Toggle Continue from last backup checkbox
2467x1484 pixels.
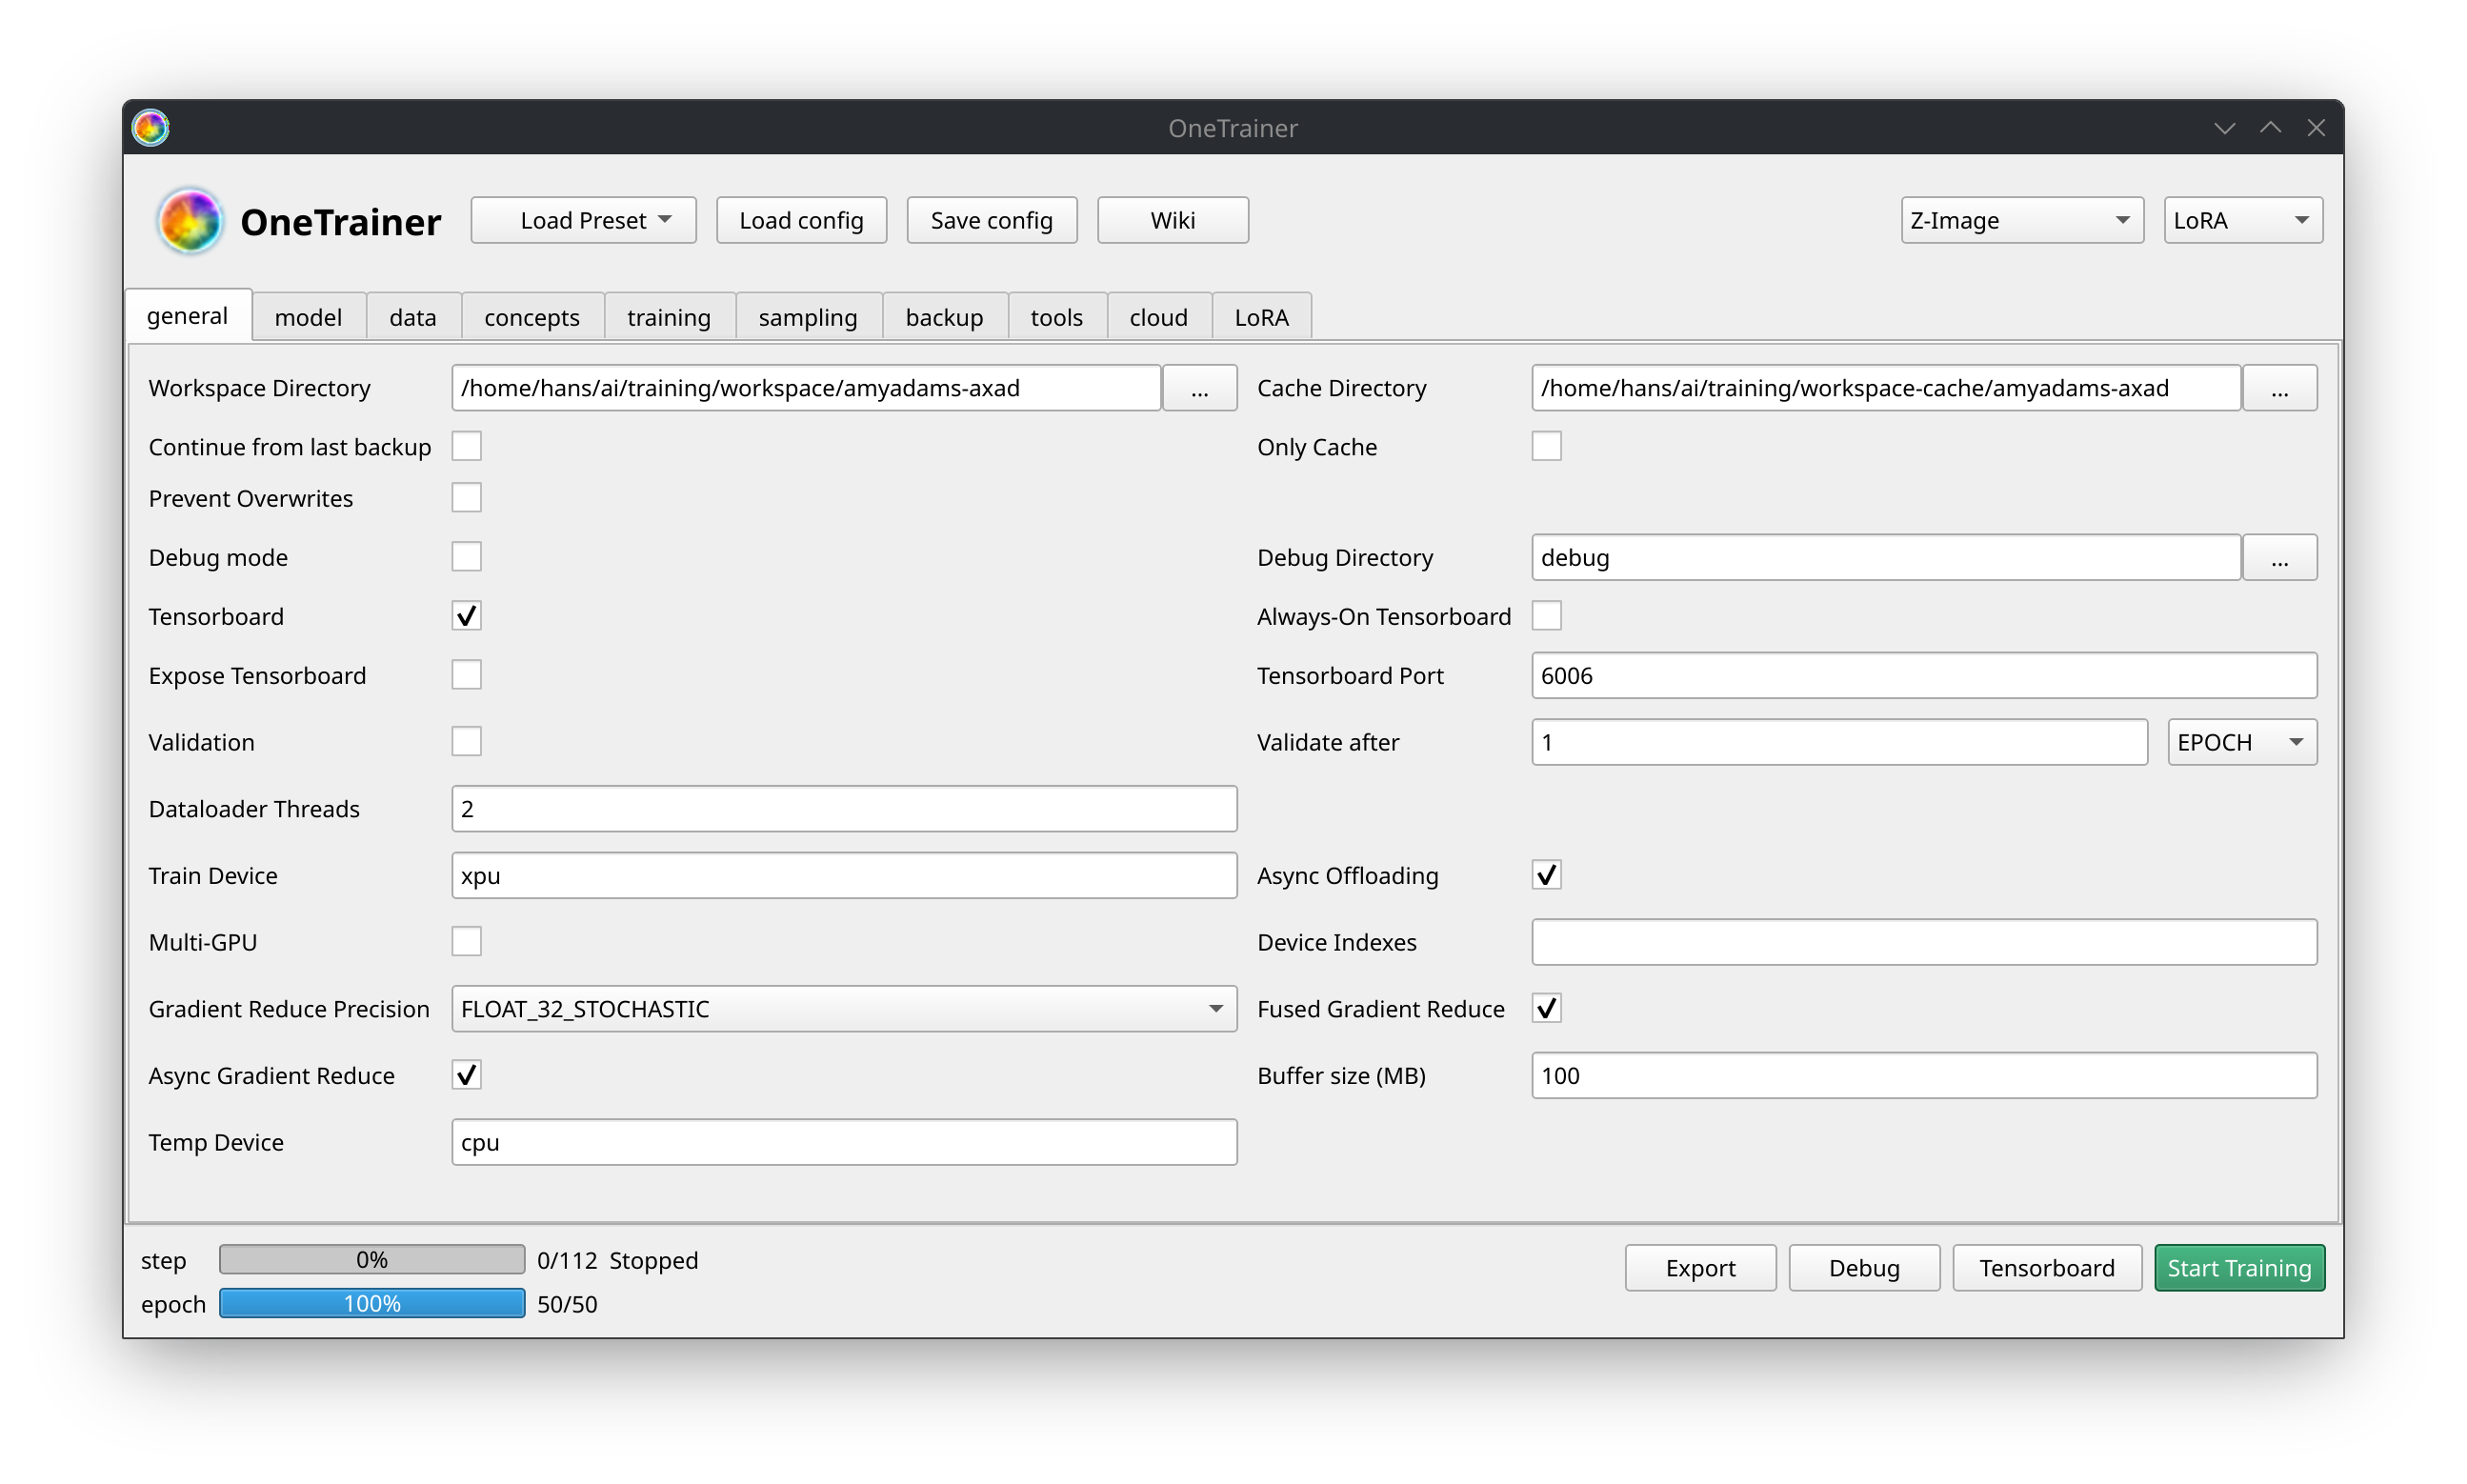pyautogui.click(x=466, y=446)
